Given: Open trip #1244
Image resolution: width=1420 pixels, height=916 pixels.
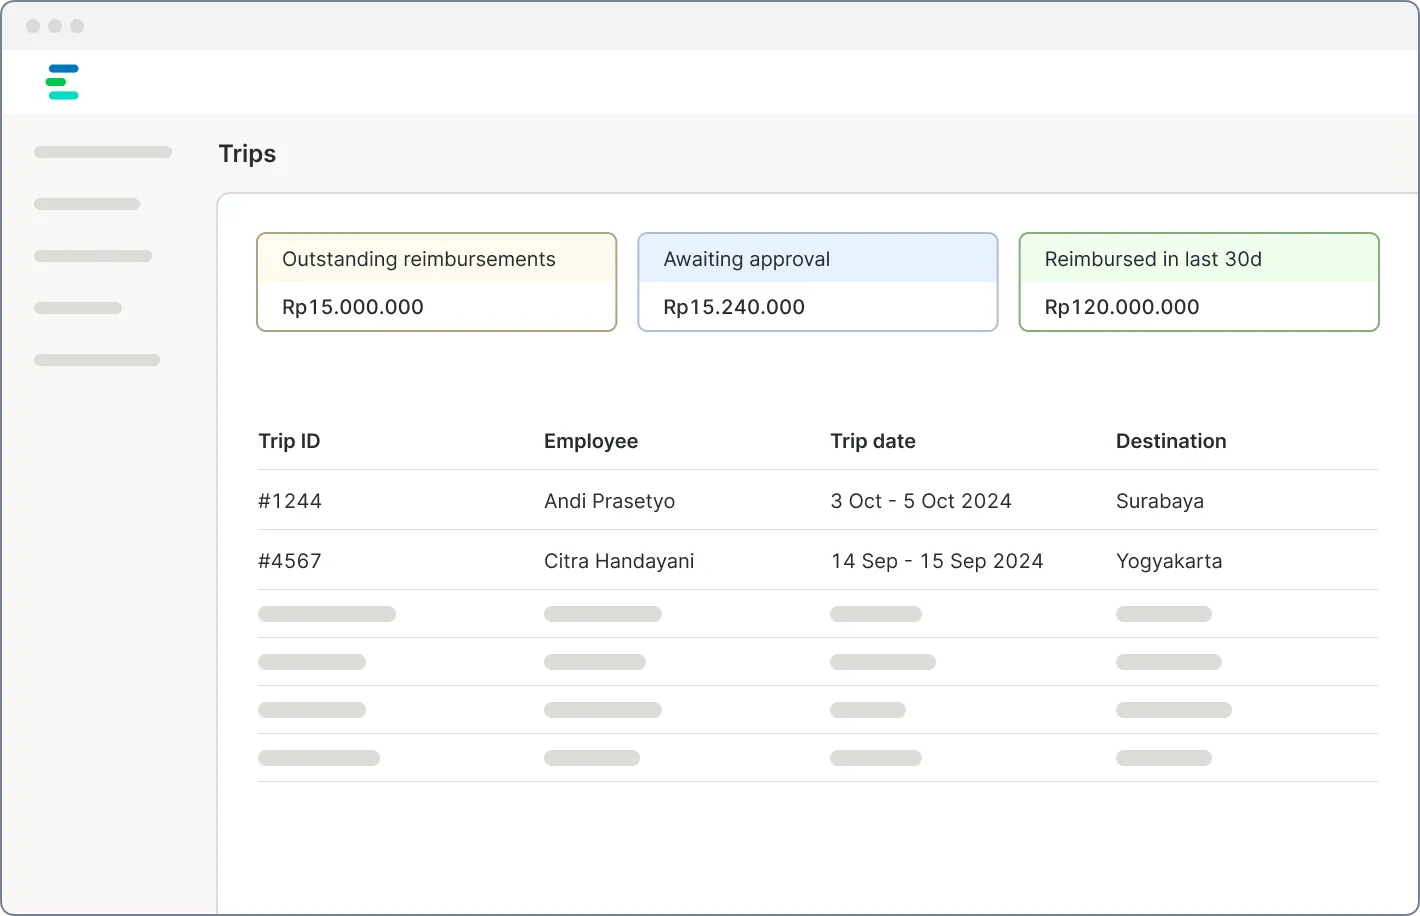Looking at the screenshot, I should (x=290, y=501).
